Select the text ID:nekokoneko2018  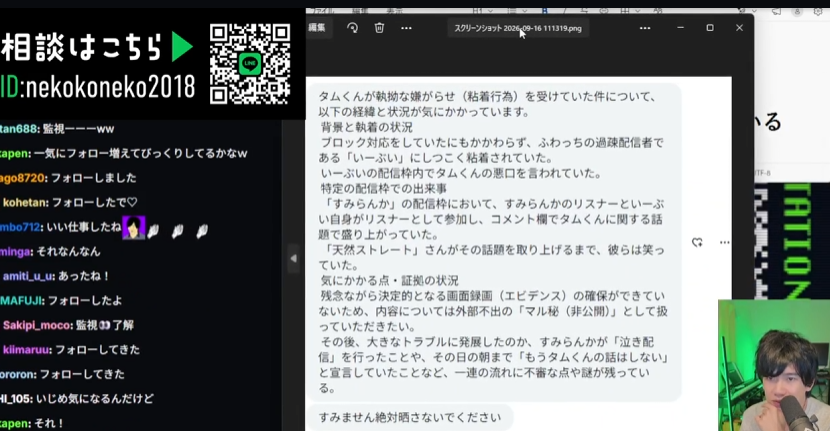(x=97, y=87)
